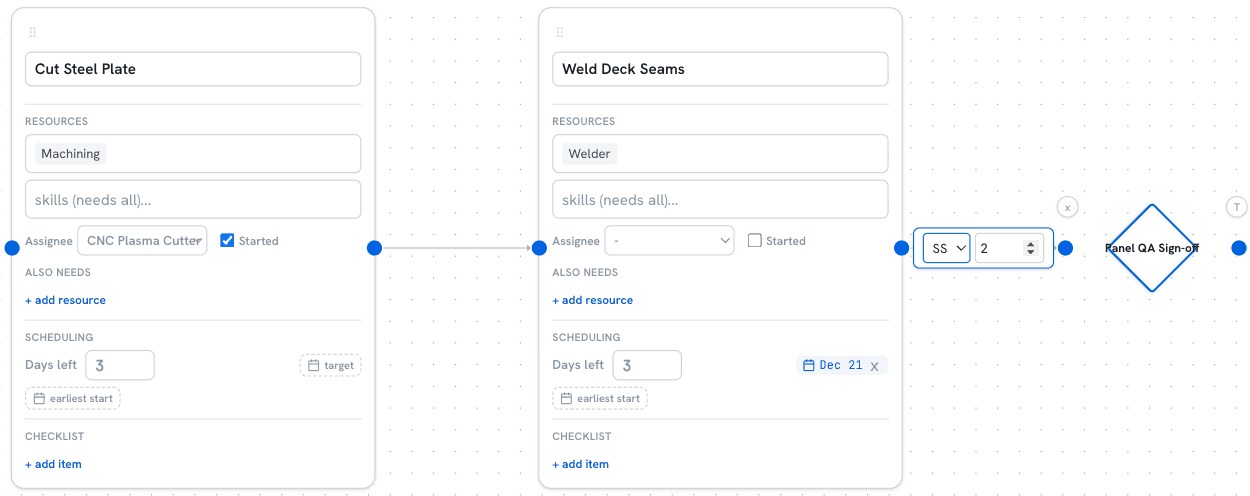Viewport: 1250px width, 496px height.
Task: Add resource to Weld Deck Seams
Action: click(x=592, y=300)
